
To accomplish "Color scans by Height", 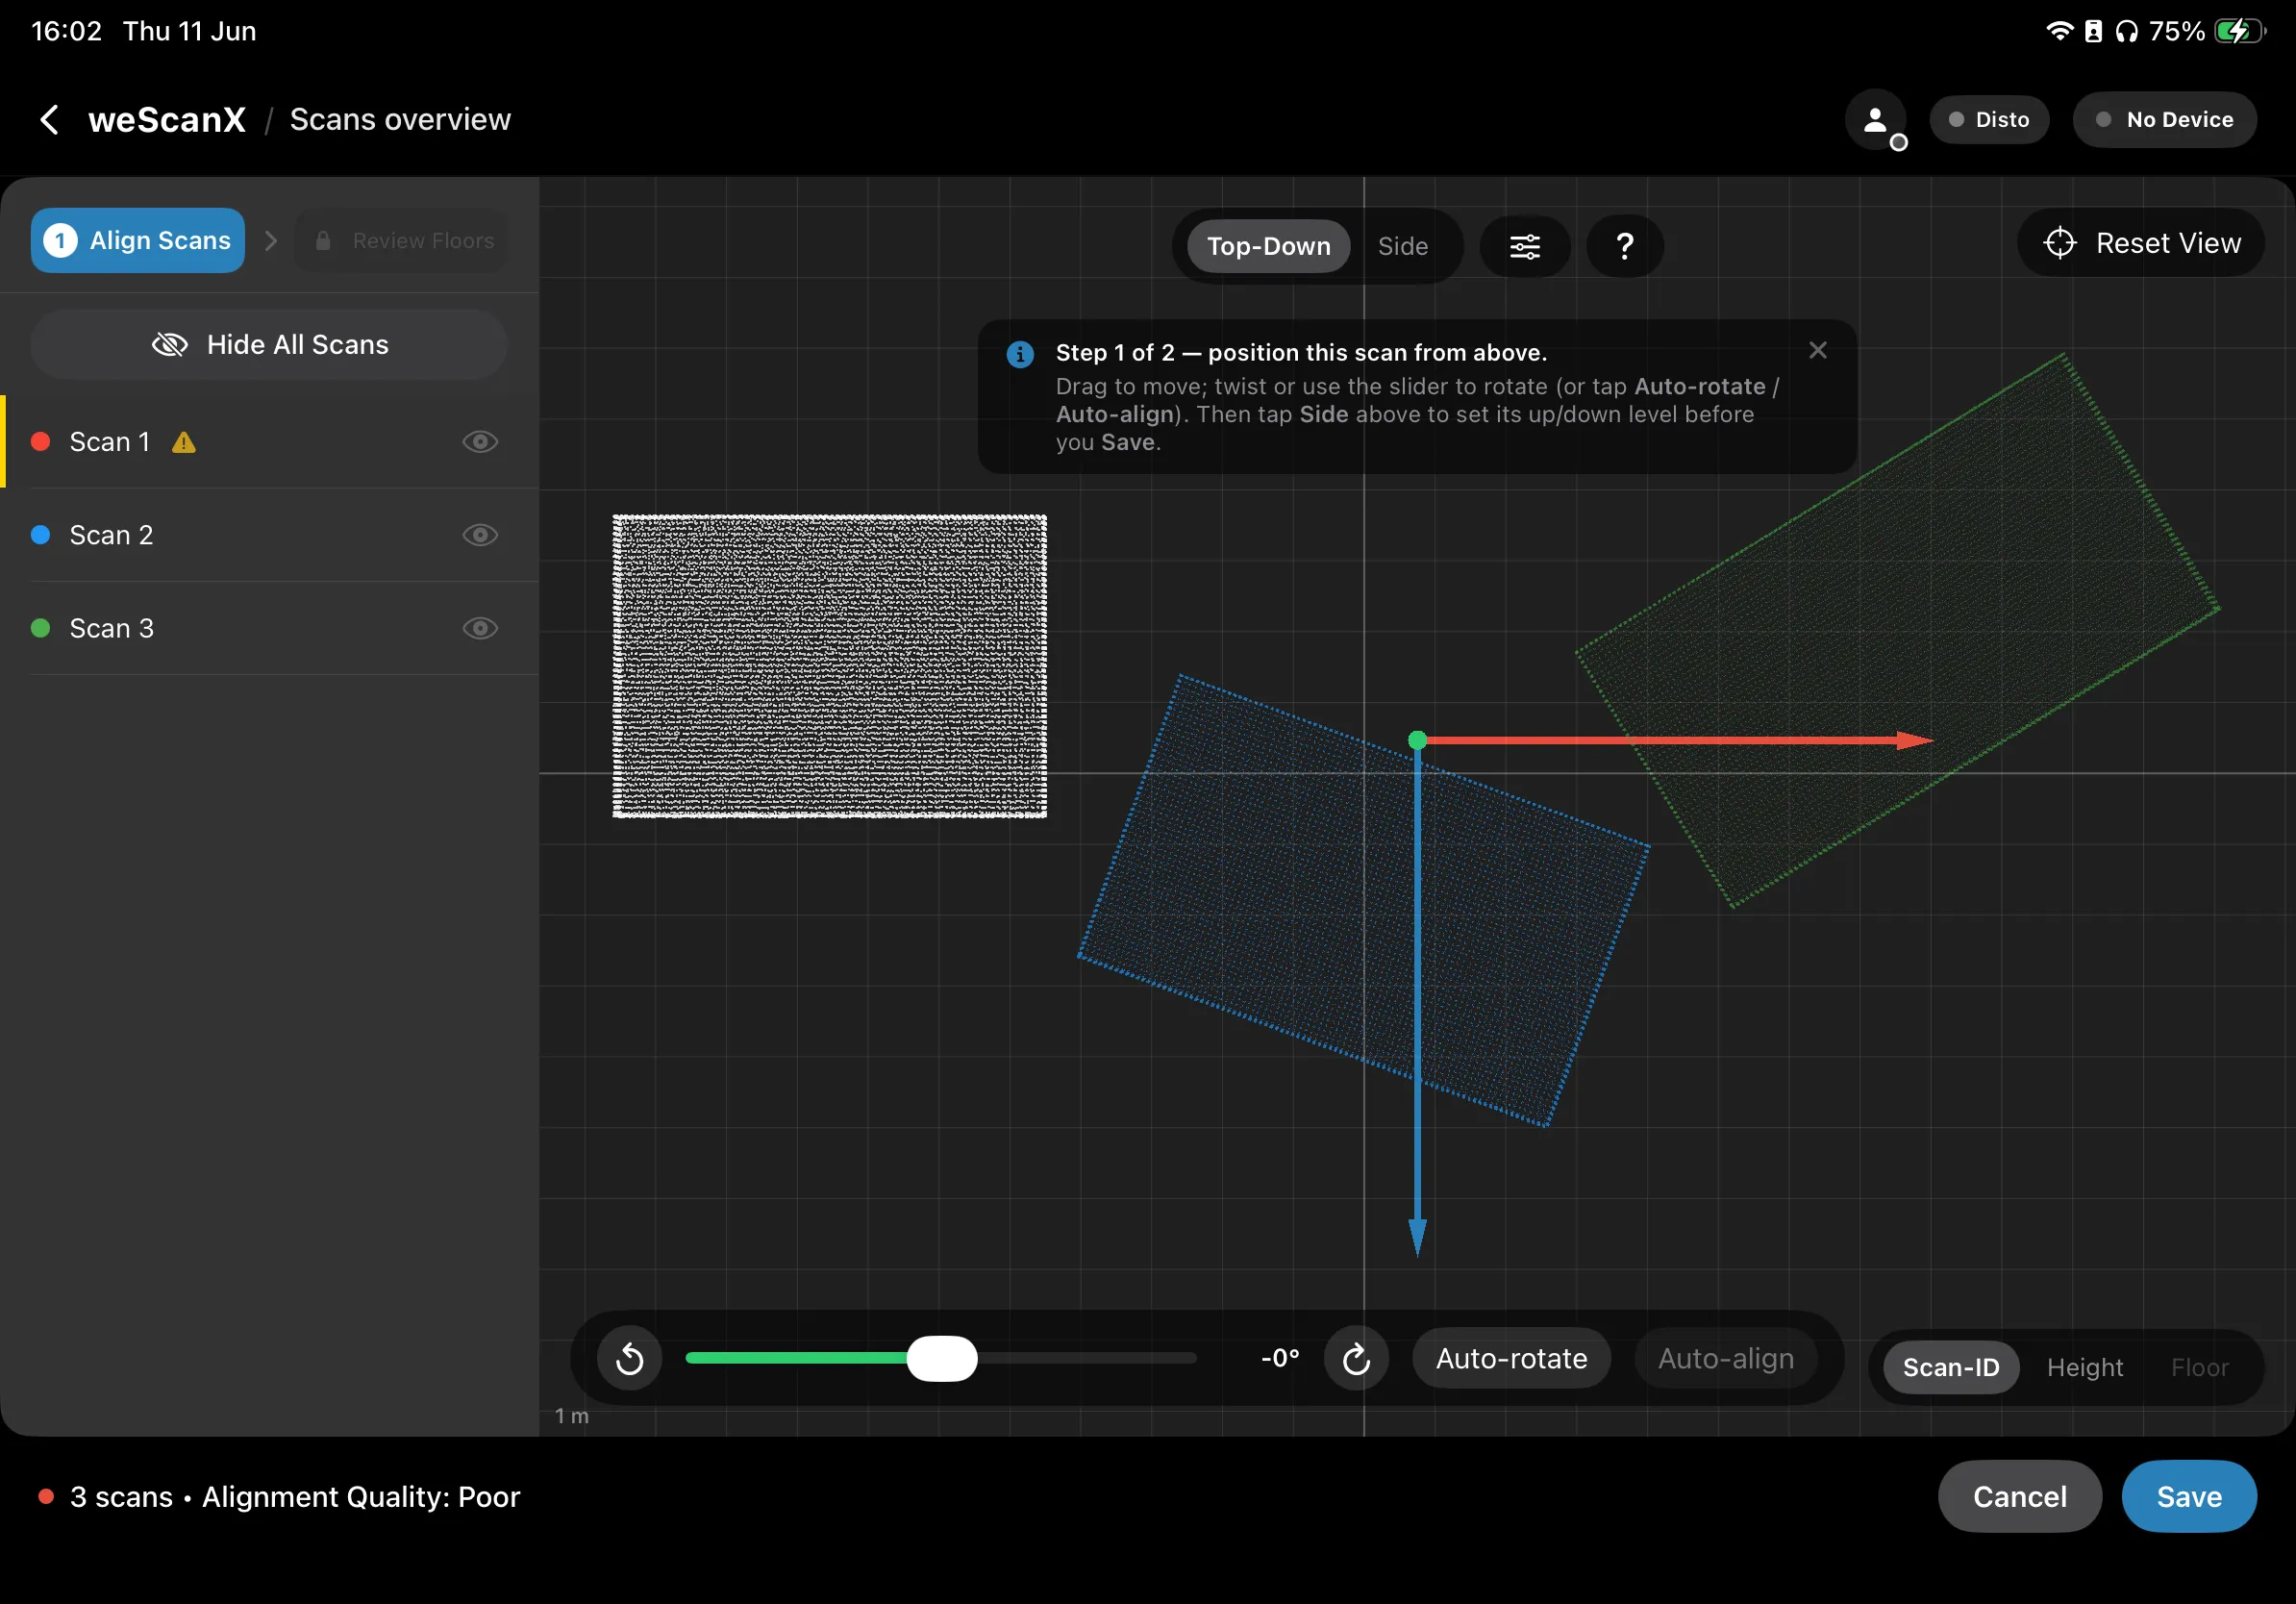I will pos(2084,1367).
